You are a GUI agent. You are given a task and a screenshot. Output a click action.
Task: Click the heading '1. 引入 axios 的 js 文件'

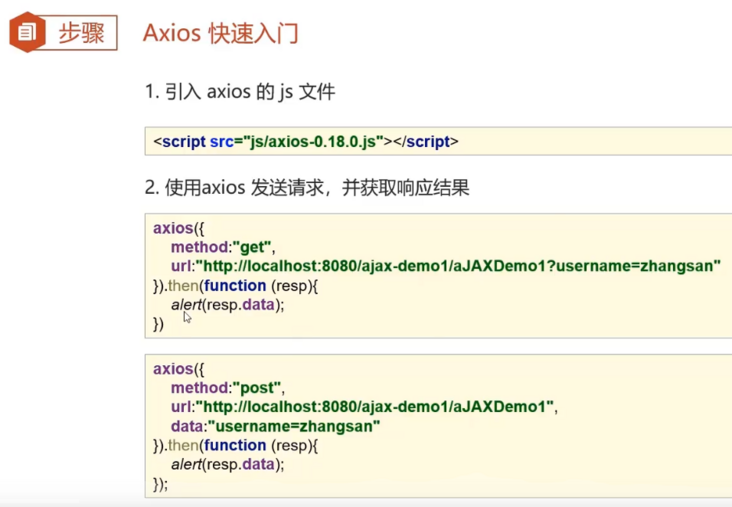click(240, 92)
